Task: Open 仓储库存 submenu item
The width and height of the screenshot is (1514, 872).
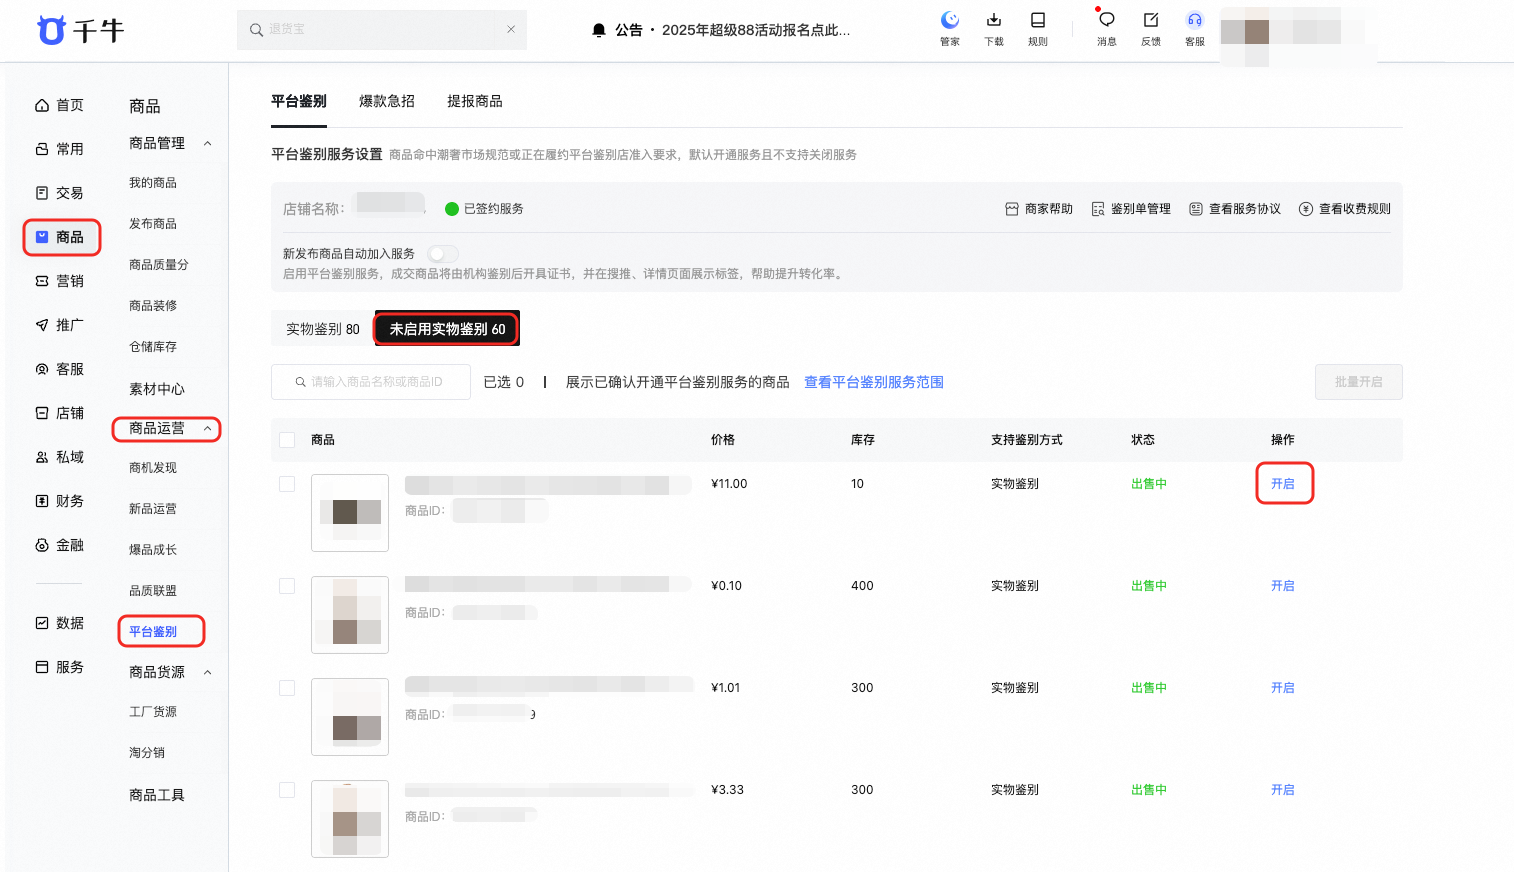Action: (x=153, y=347)
